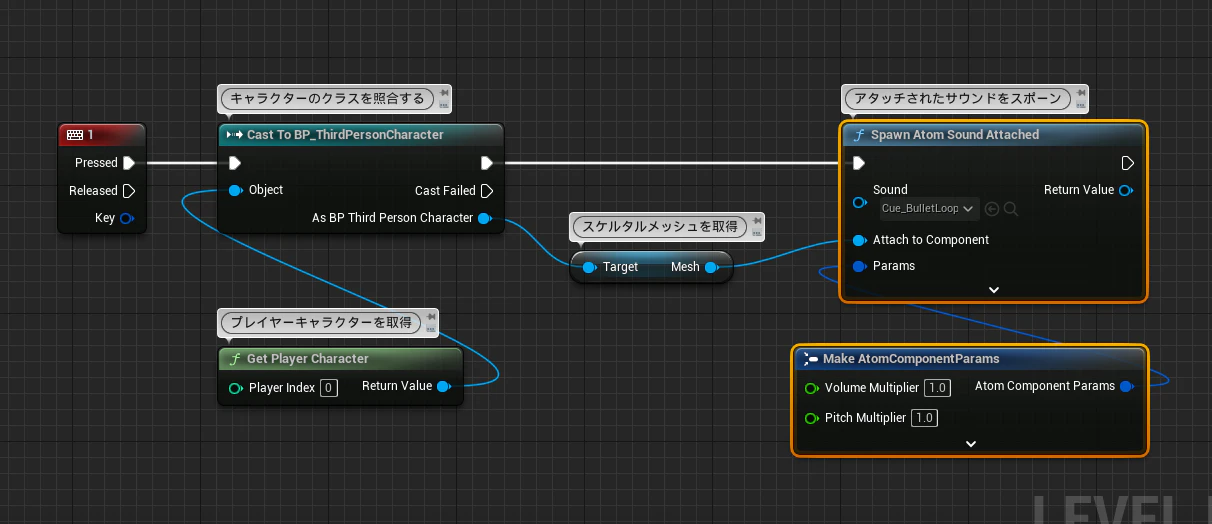Click the function icon on Spawn Atom Sound header
The height and width of the screenshot is (524, 1212).
tap(859, 135)
